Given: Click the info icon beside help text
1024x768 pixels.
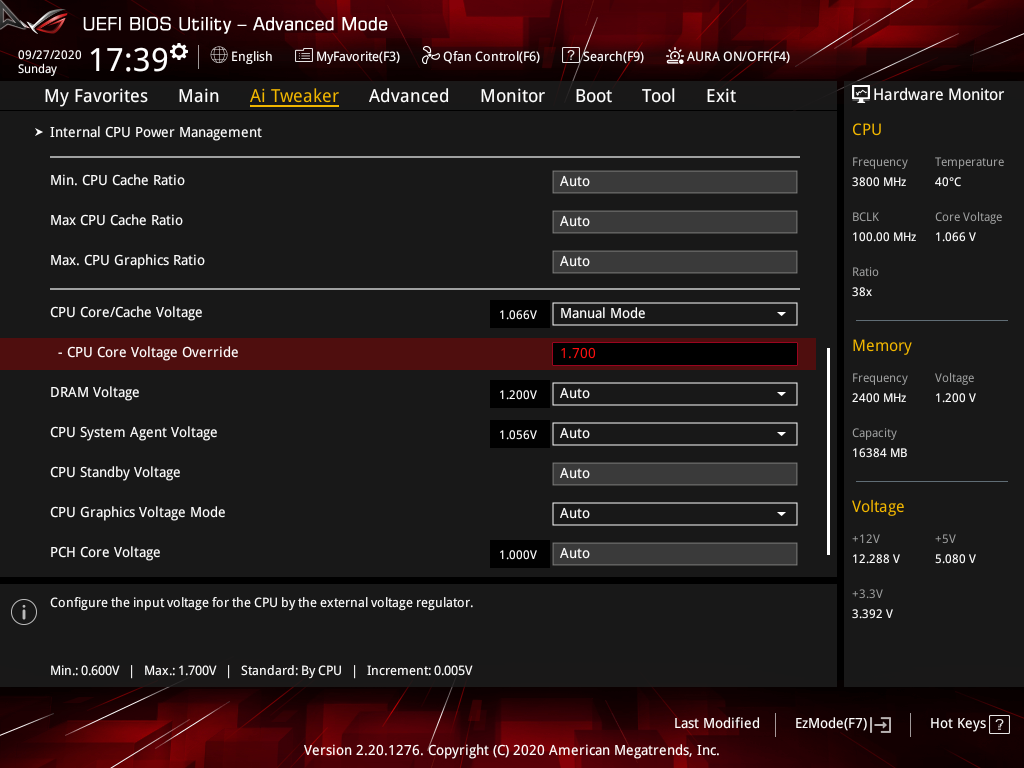Looking at the screenshot, I should pyautogui.click(x=24, y=612).
